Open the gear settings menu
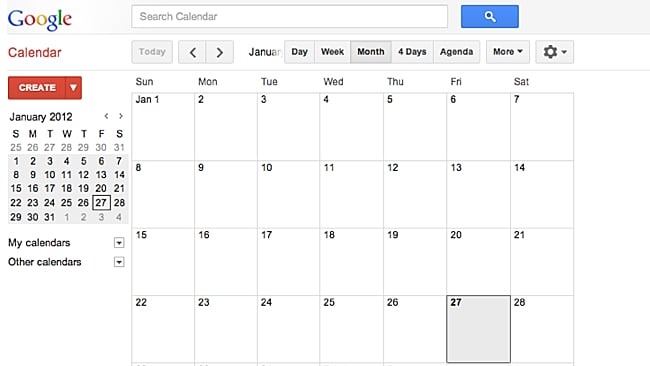The width and height of the screenshot is (650, 366). click(x=554, y=52)
